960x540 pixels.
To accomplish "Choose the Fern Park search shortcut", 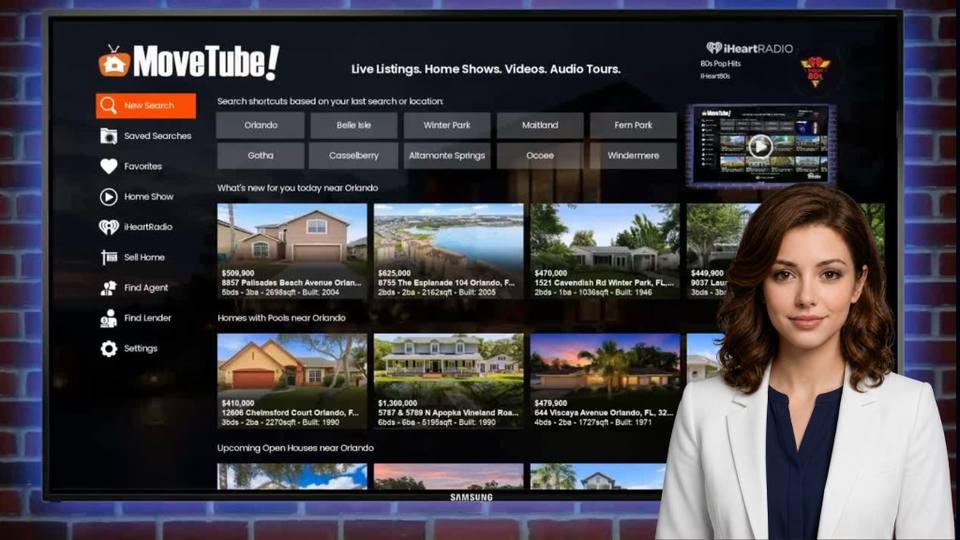I will point(633,125).
